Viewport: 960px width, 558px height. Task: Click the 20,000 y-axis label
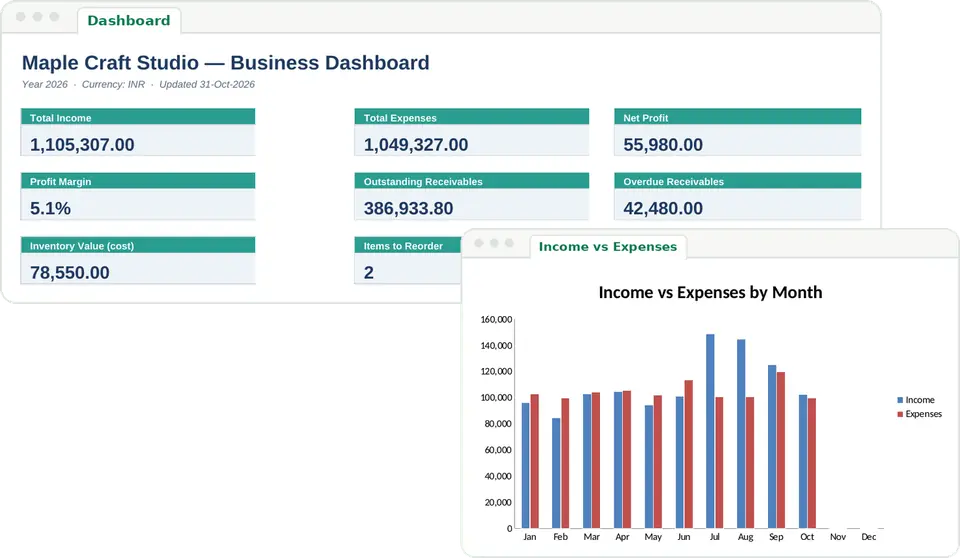click(x=498, y=502)
